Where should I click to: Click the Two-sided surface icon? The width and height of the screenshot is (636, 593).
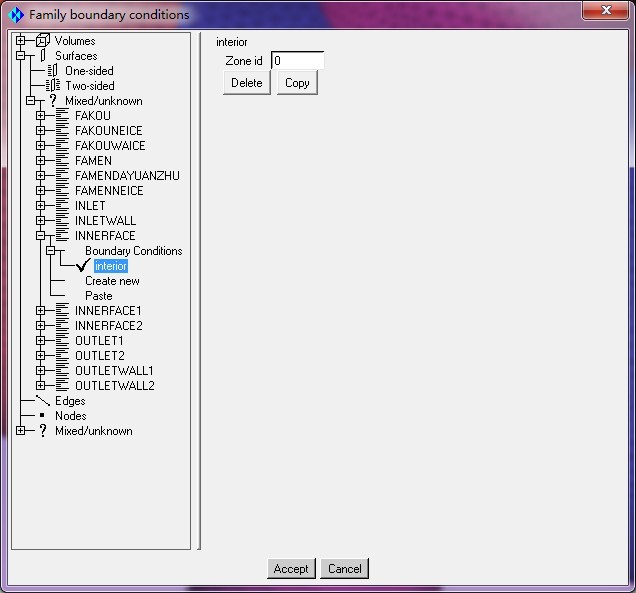point(53,86)
